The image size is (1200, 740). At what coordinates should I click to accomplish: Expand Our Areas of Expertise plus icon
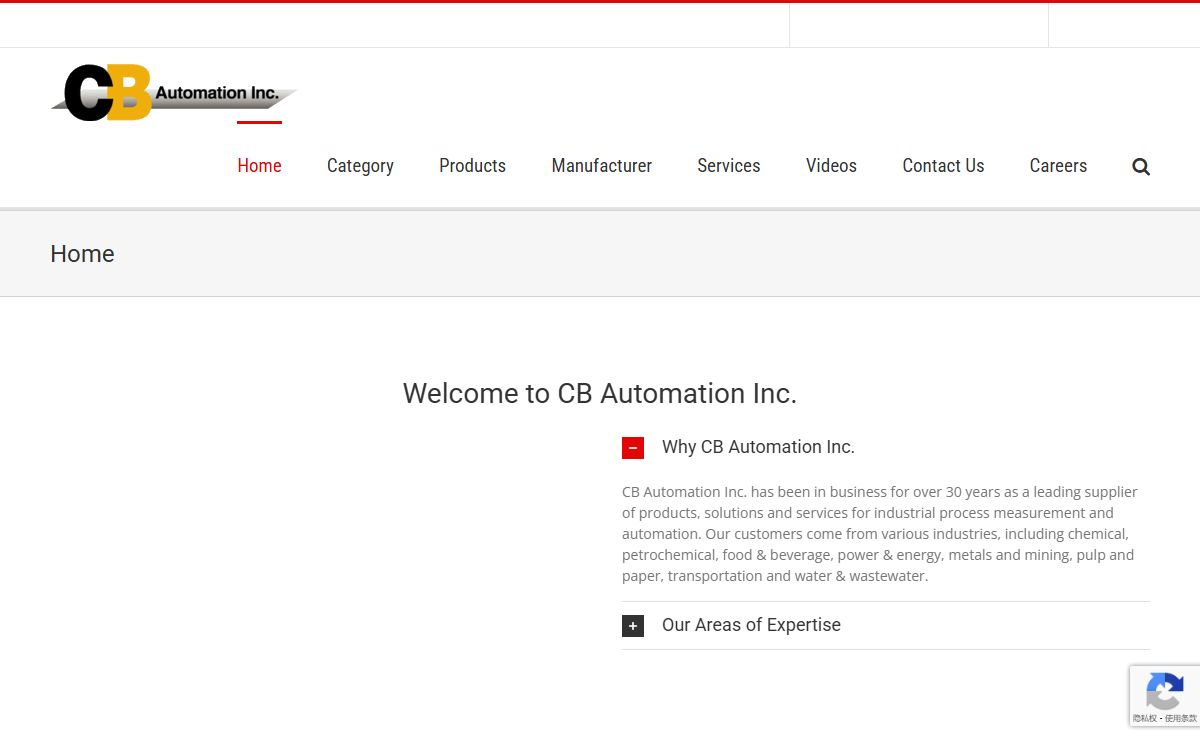pyautogui.click(x=633, y=626)
